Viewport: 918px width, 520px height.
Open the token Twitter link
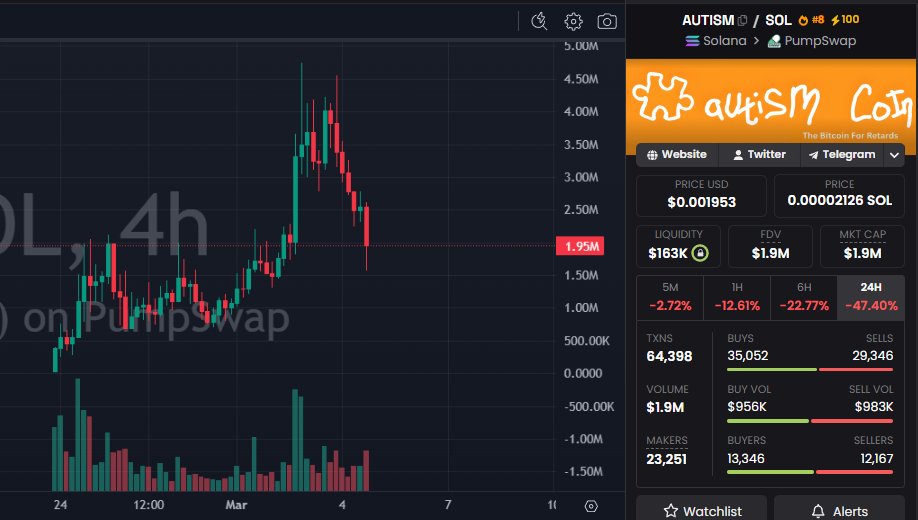(759, 155)
